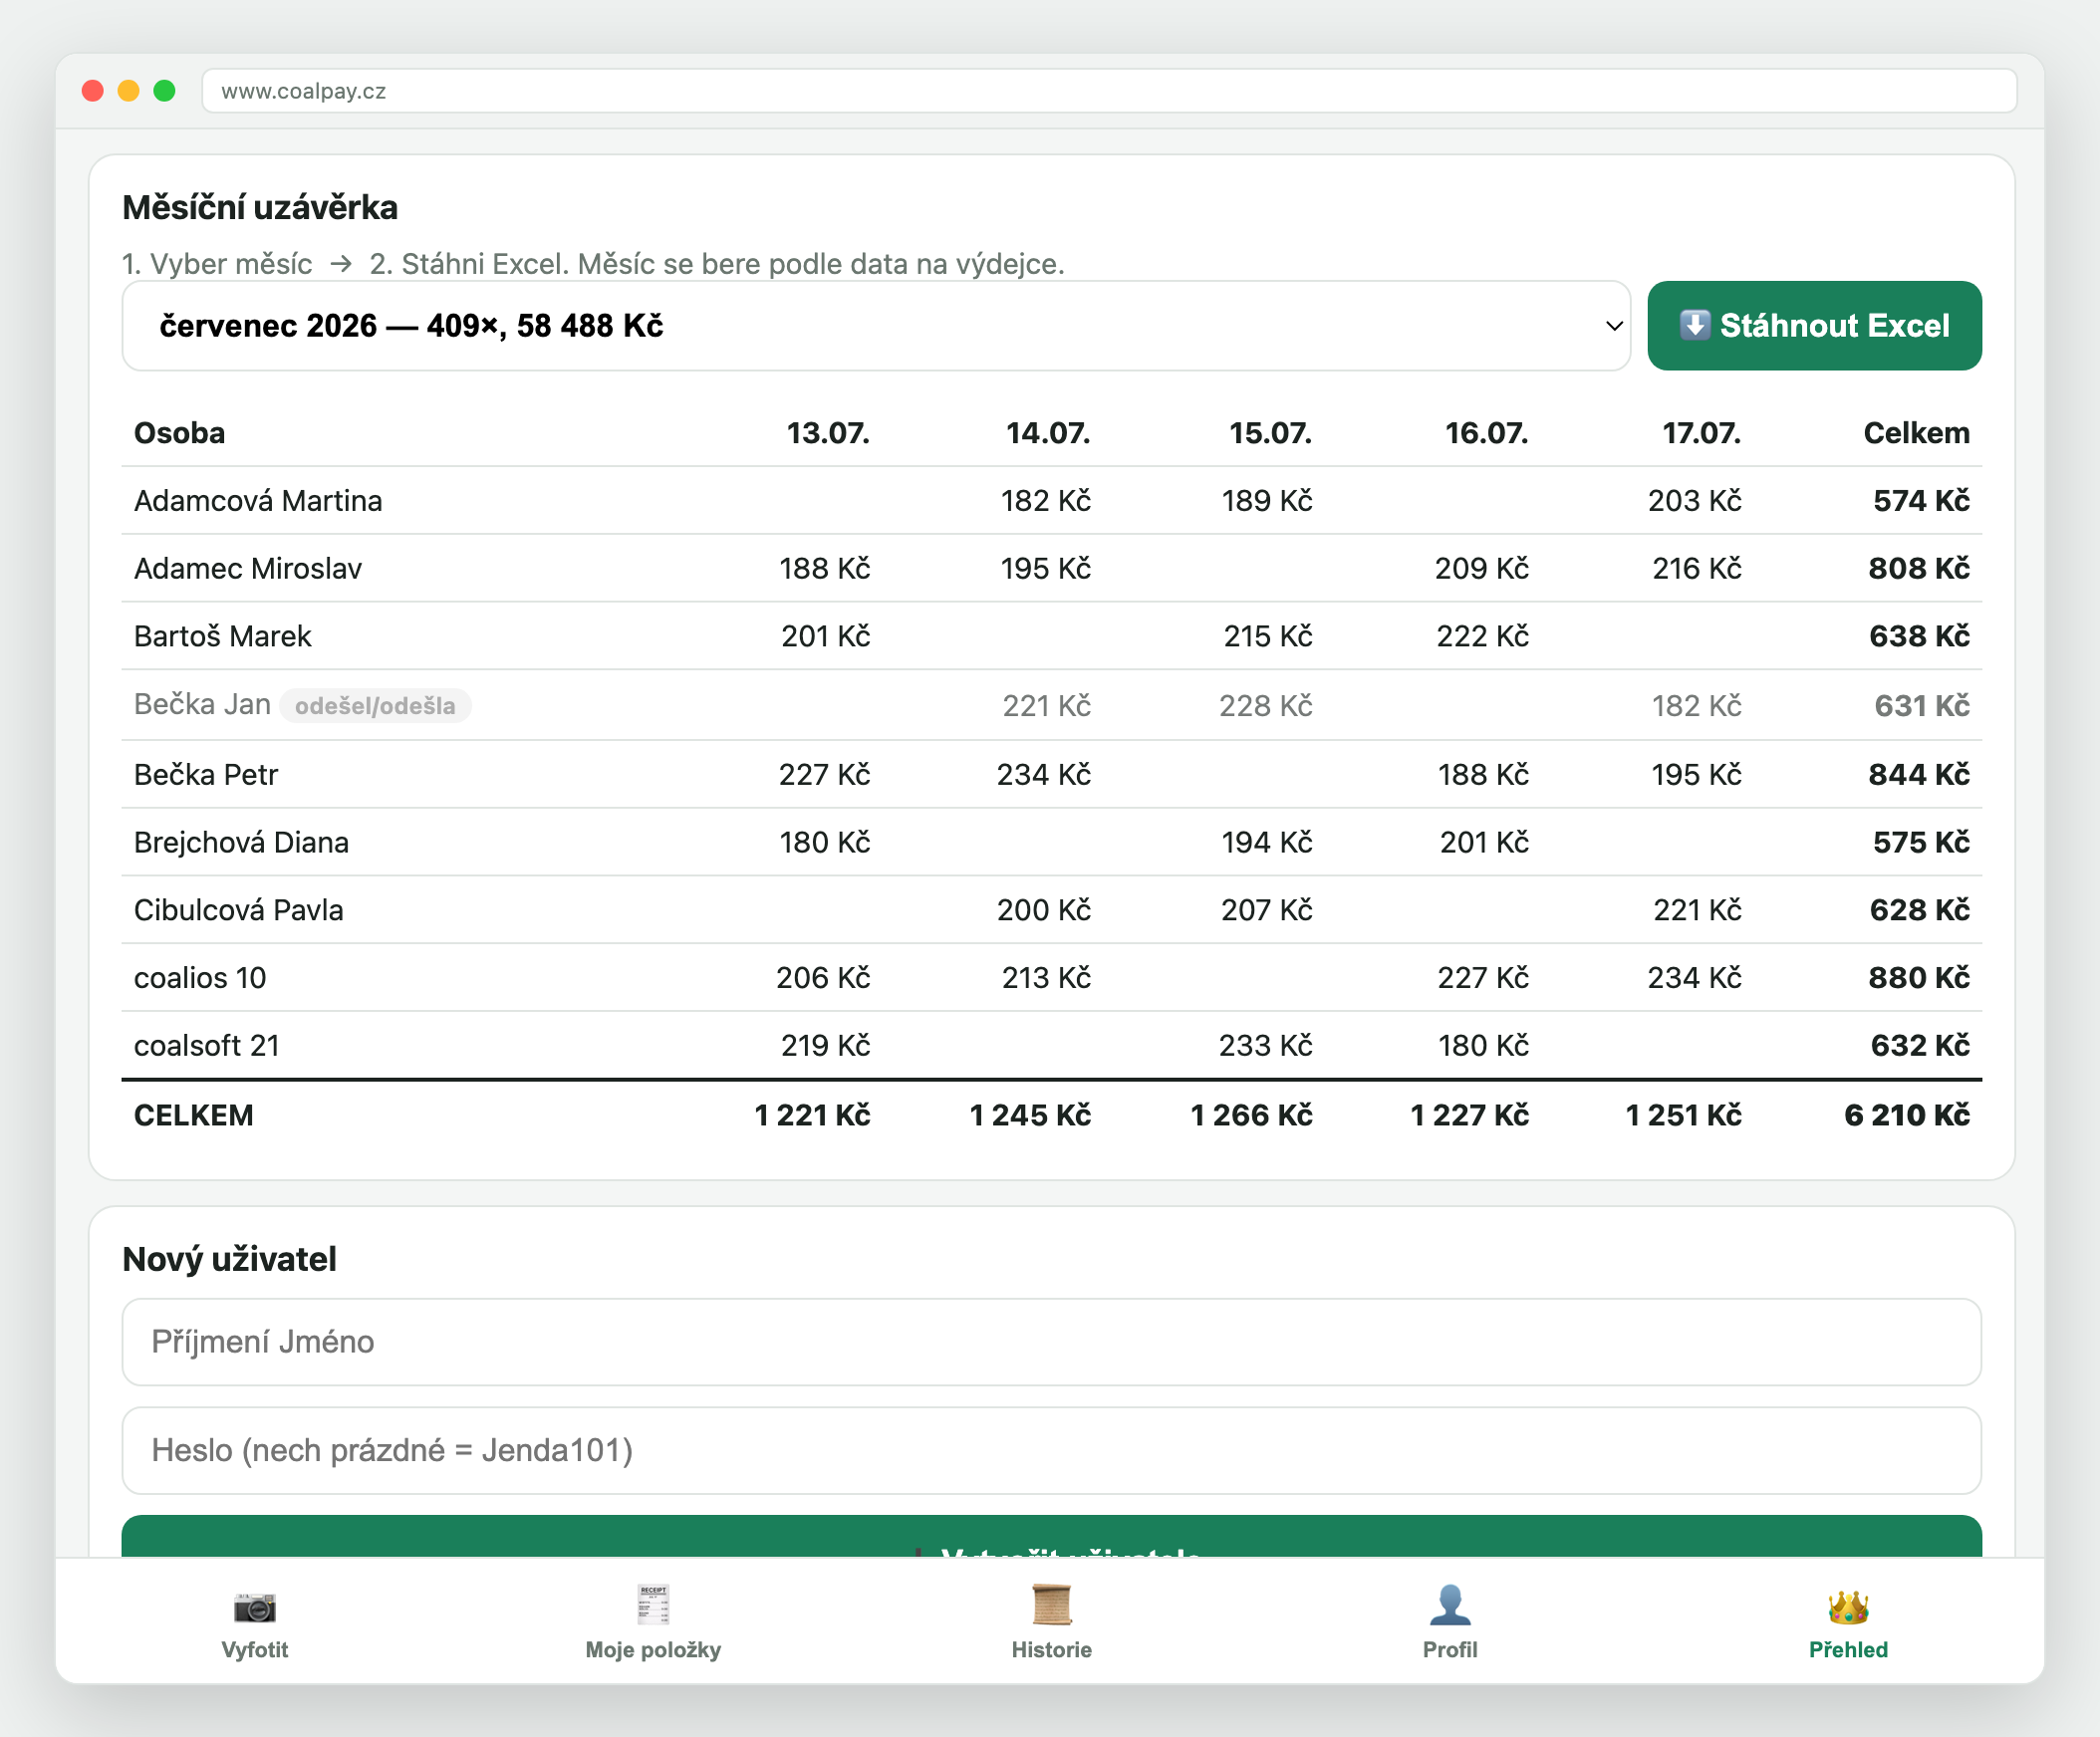Screen dimensions: 2100x1737
Task: Focus the Heslo password input field
Action: (1051, 1450)
